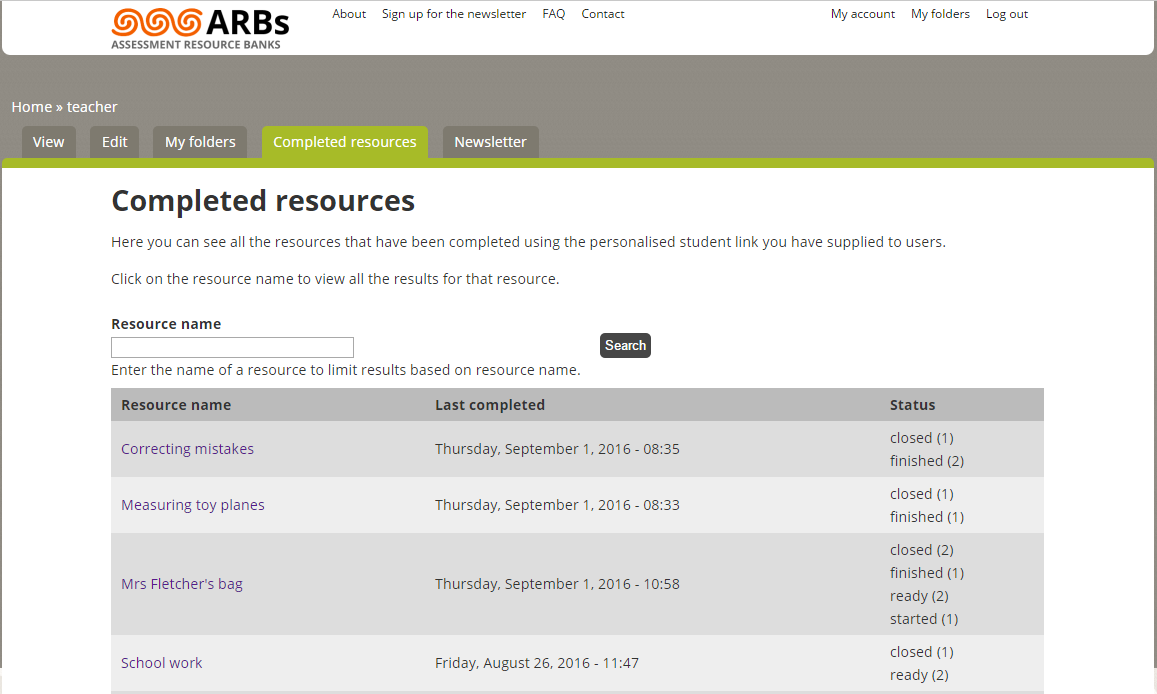Focus the Resource name input field

232,347
